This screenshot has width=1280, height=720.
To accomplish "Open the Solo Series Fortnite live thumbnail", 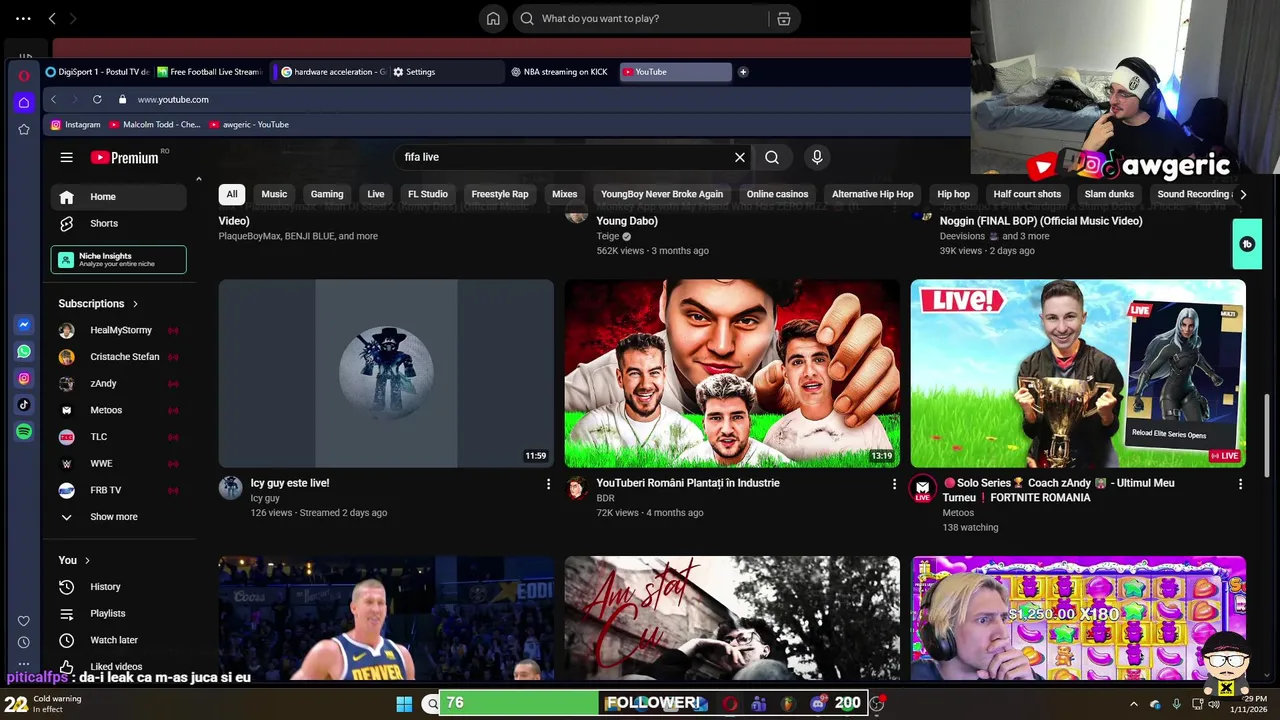I will 1078,373.
